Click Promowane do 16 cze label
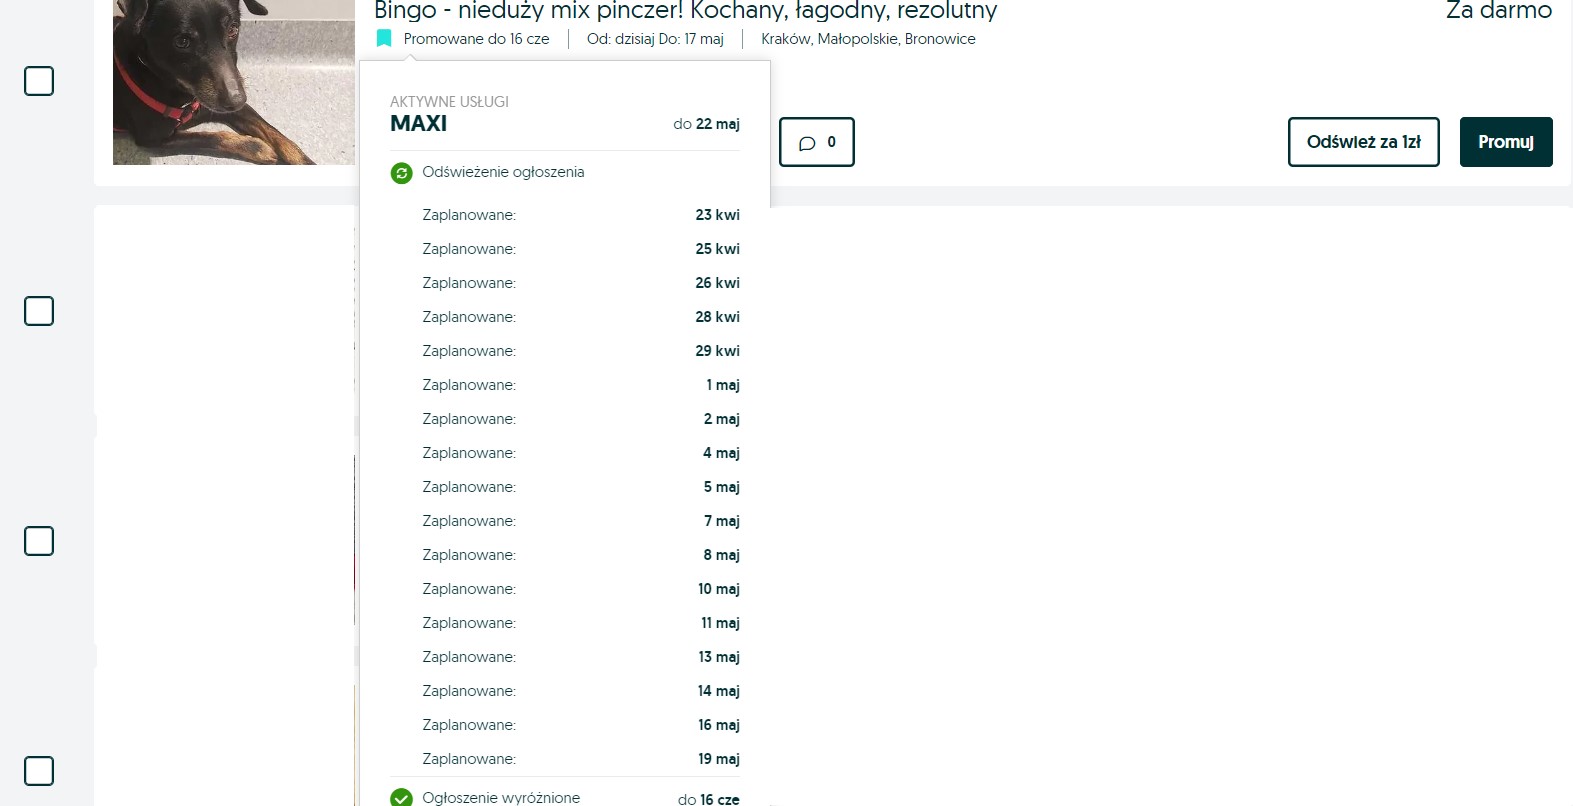This screenshot has height=806, width=1573. (x=476, y=39)
